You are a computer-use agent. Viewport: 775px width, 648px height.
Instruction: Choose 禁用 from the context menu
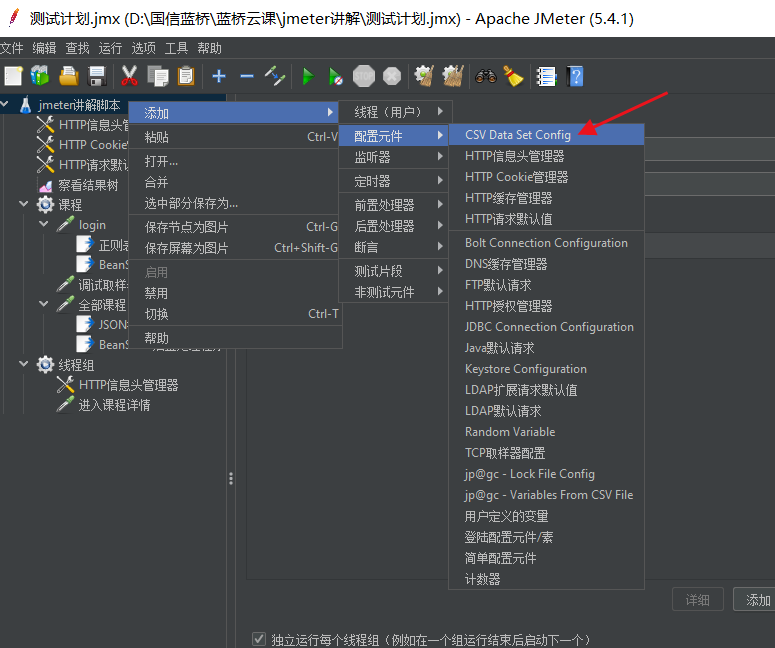pyautogui.click(x=234, y=293)
